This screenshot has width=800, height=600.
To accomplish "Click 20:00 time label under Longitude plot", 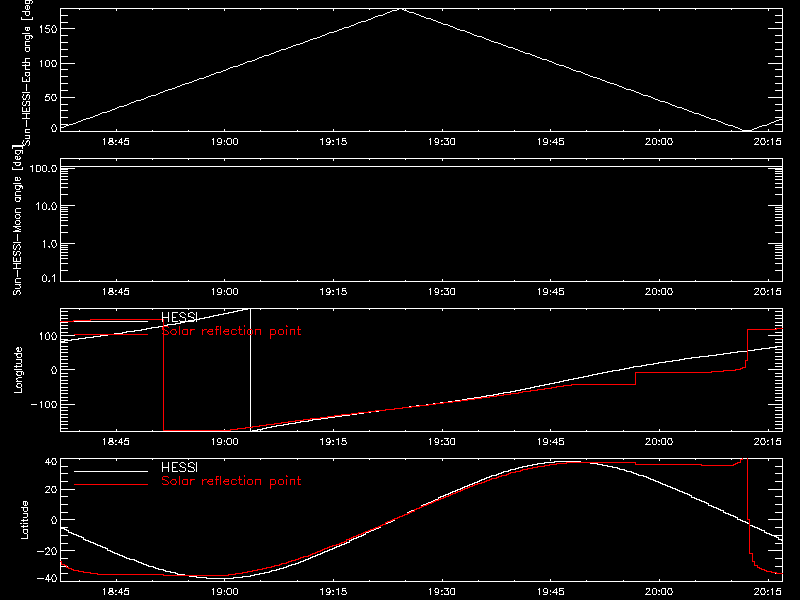I will pyautogui.click(x=659, y=442).
